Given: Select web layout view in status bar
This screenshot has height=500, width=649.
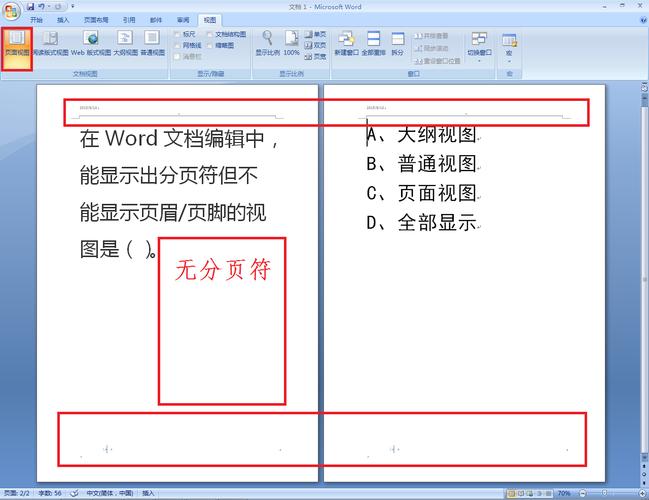Looking at the screenshot, I should [x=530, y=493].
